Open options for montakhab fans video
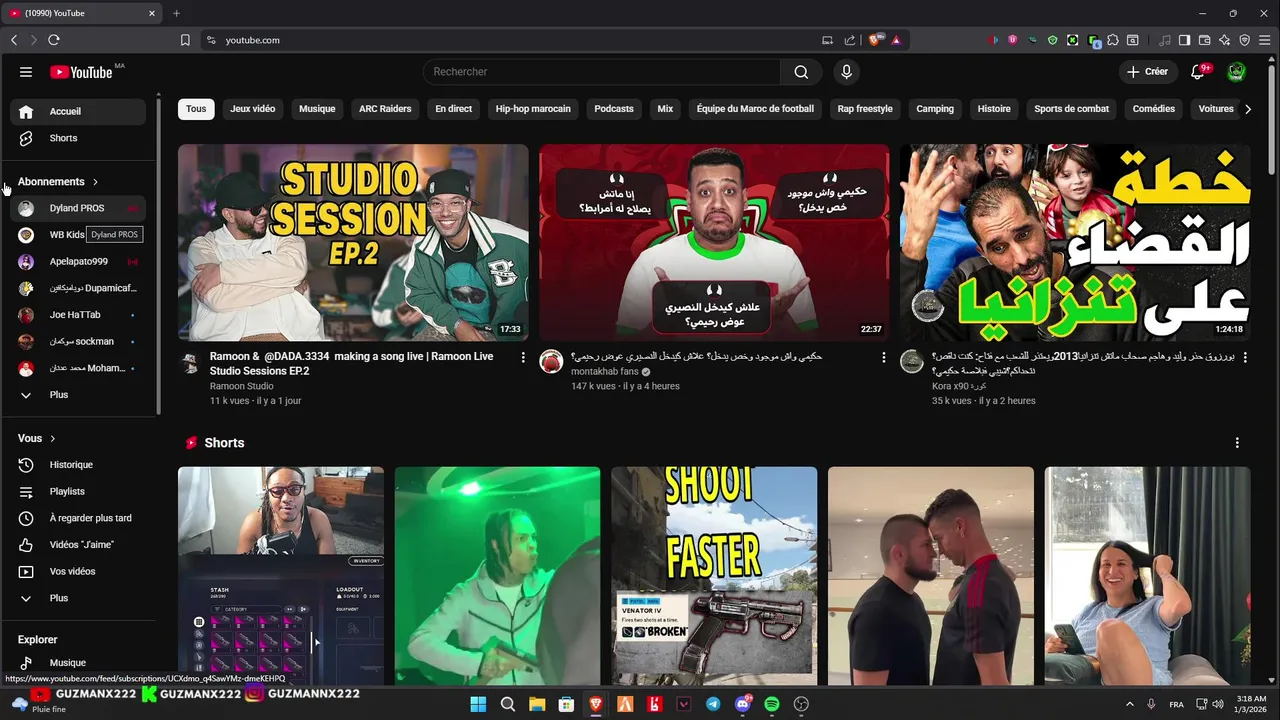Viewport: 1280px width, 720px height. tap(883, 357)
